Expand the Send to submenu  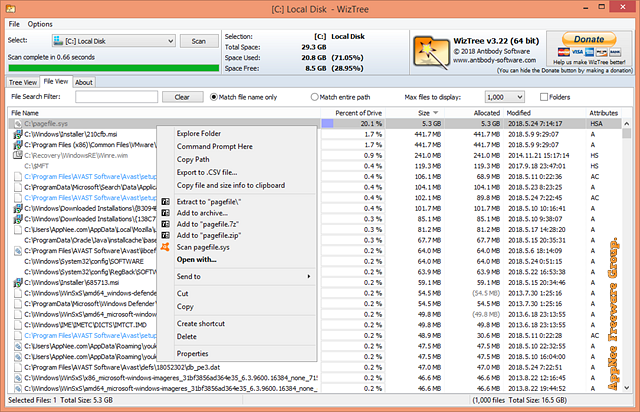[240, 276]
